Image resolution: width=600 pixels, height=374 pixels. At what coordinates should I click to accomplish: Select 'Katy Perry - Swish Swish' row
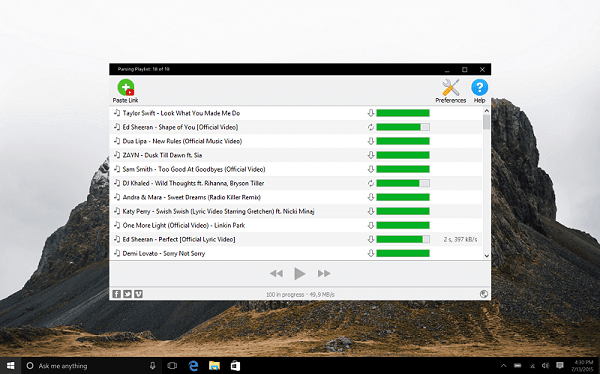pos(296,211)
